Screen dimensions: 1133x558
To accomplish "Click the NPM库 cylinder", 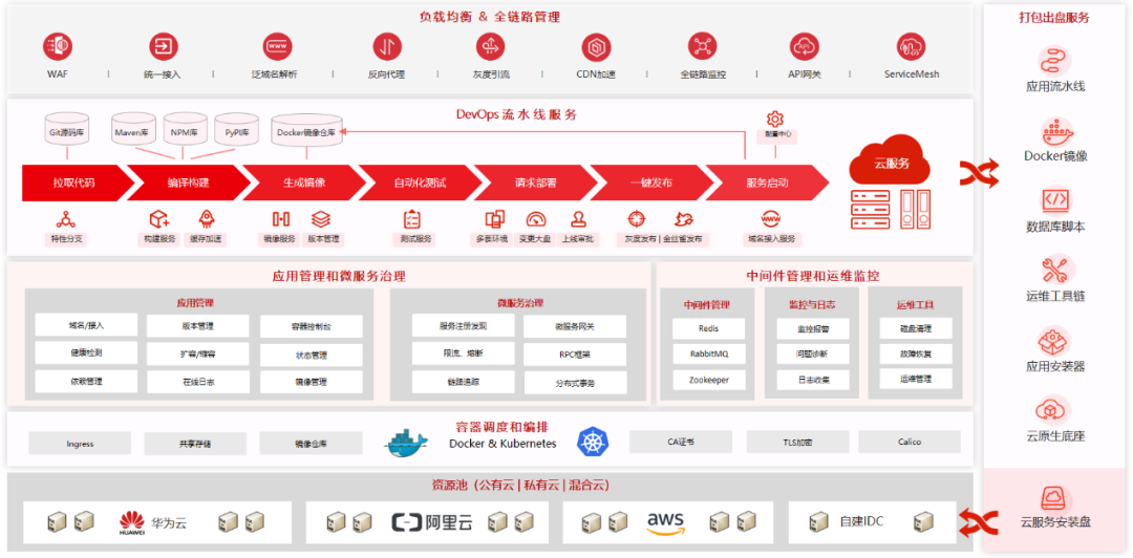I will 184,130.
